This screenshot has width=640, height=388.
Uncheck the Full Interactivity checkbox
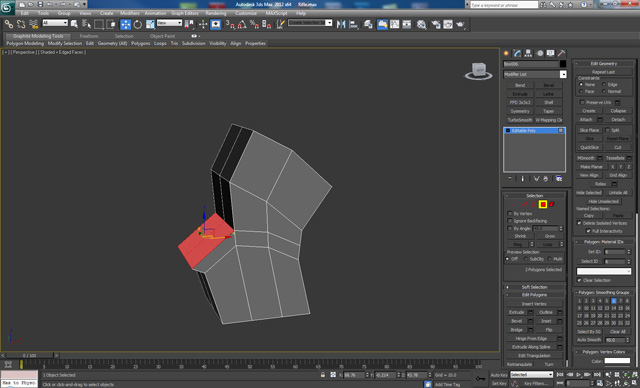click(588, 231)
